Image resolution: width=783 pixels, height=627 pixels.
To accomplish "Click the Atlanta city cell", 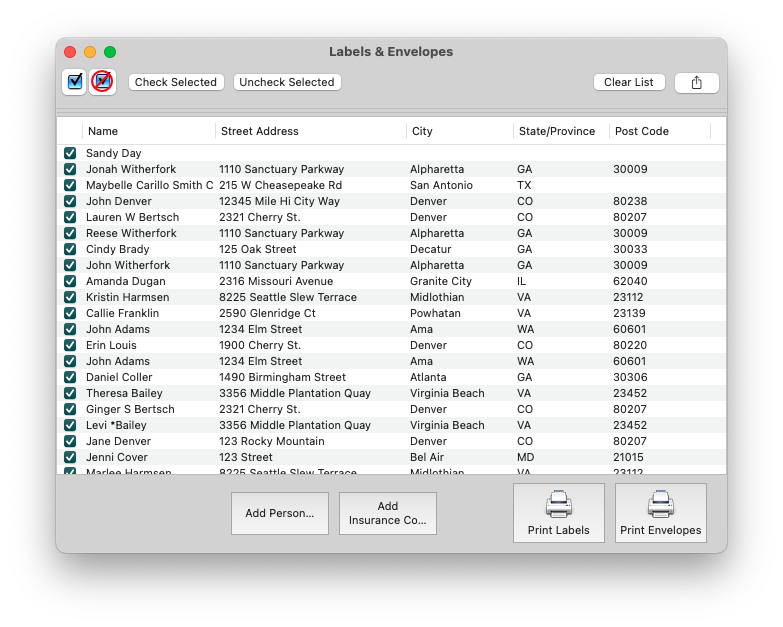I will [428, 377].
